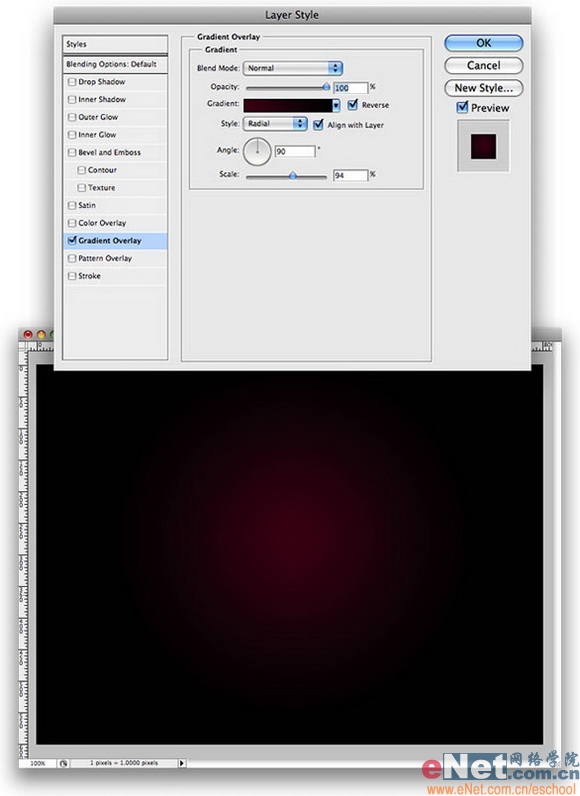
Task: Open the gradient Style dropdown set to Radial
Action: click(275, 124)
